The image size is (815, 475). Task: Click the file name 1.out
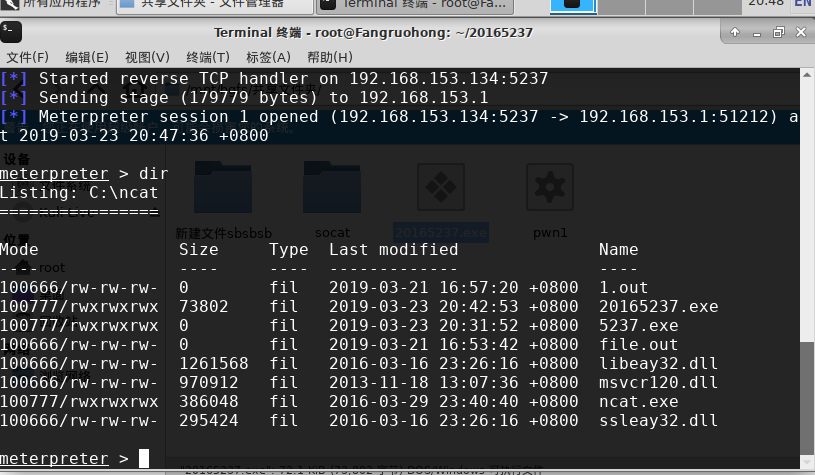pos(623,287)
